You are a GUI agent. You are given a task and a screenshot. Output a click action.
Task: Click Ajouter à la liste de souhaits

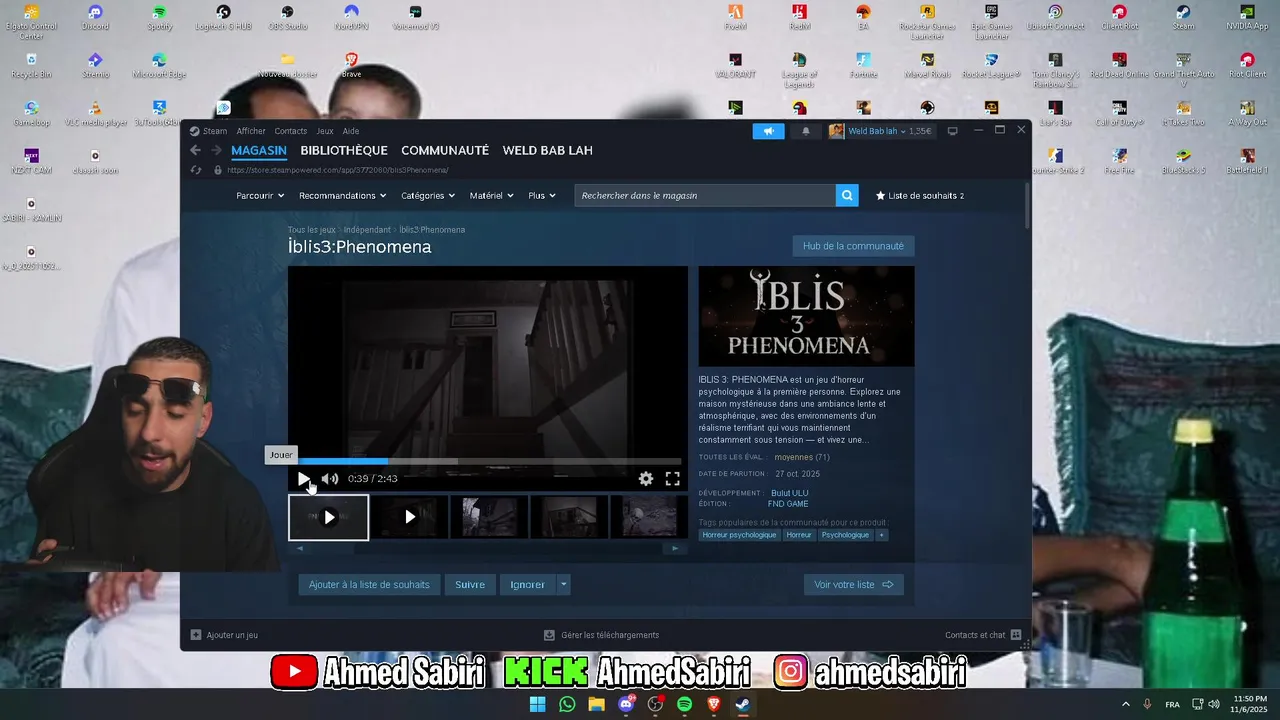[369, 585]
